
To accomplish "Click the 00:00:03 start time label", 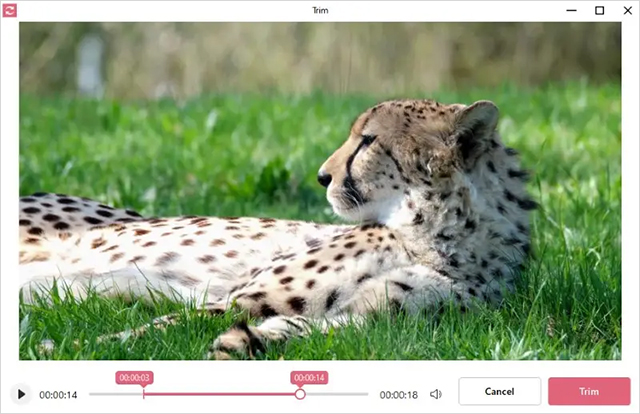I will click(x=134, y=378).
